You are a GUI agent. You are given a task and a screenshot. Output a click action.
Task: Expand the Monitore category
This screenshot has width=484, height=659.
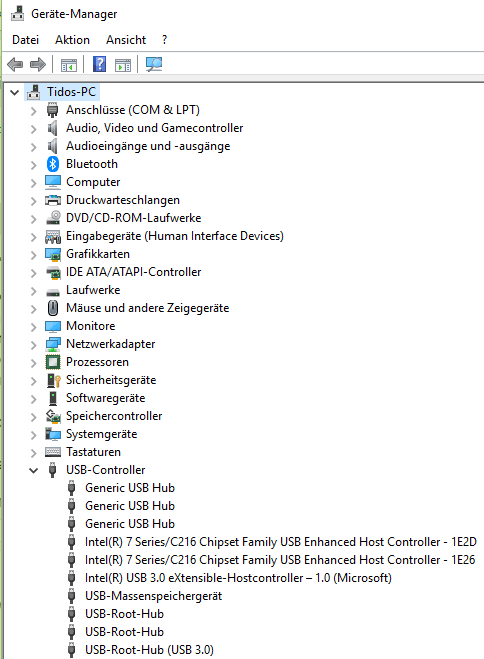tap(34, 327)
